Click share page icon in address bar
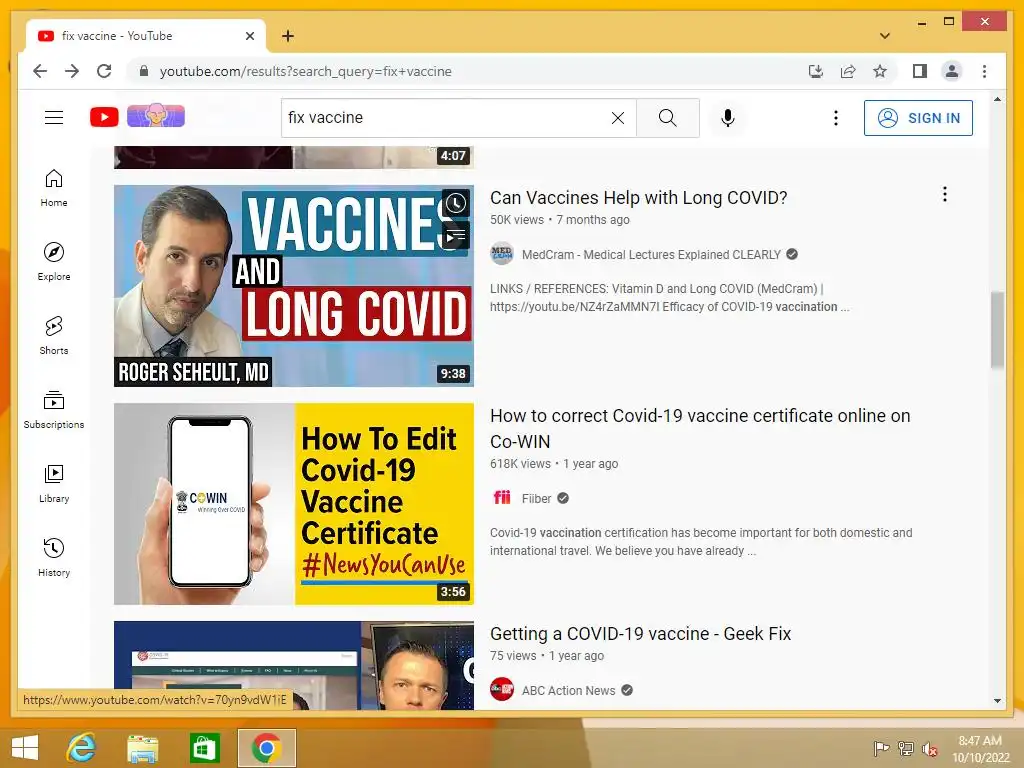1024x768 pixels. pyautogui.click(x=848, y=71)
